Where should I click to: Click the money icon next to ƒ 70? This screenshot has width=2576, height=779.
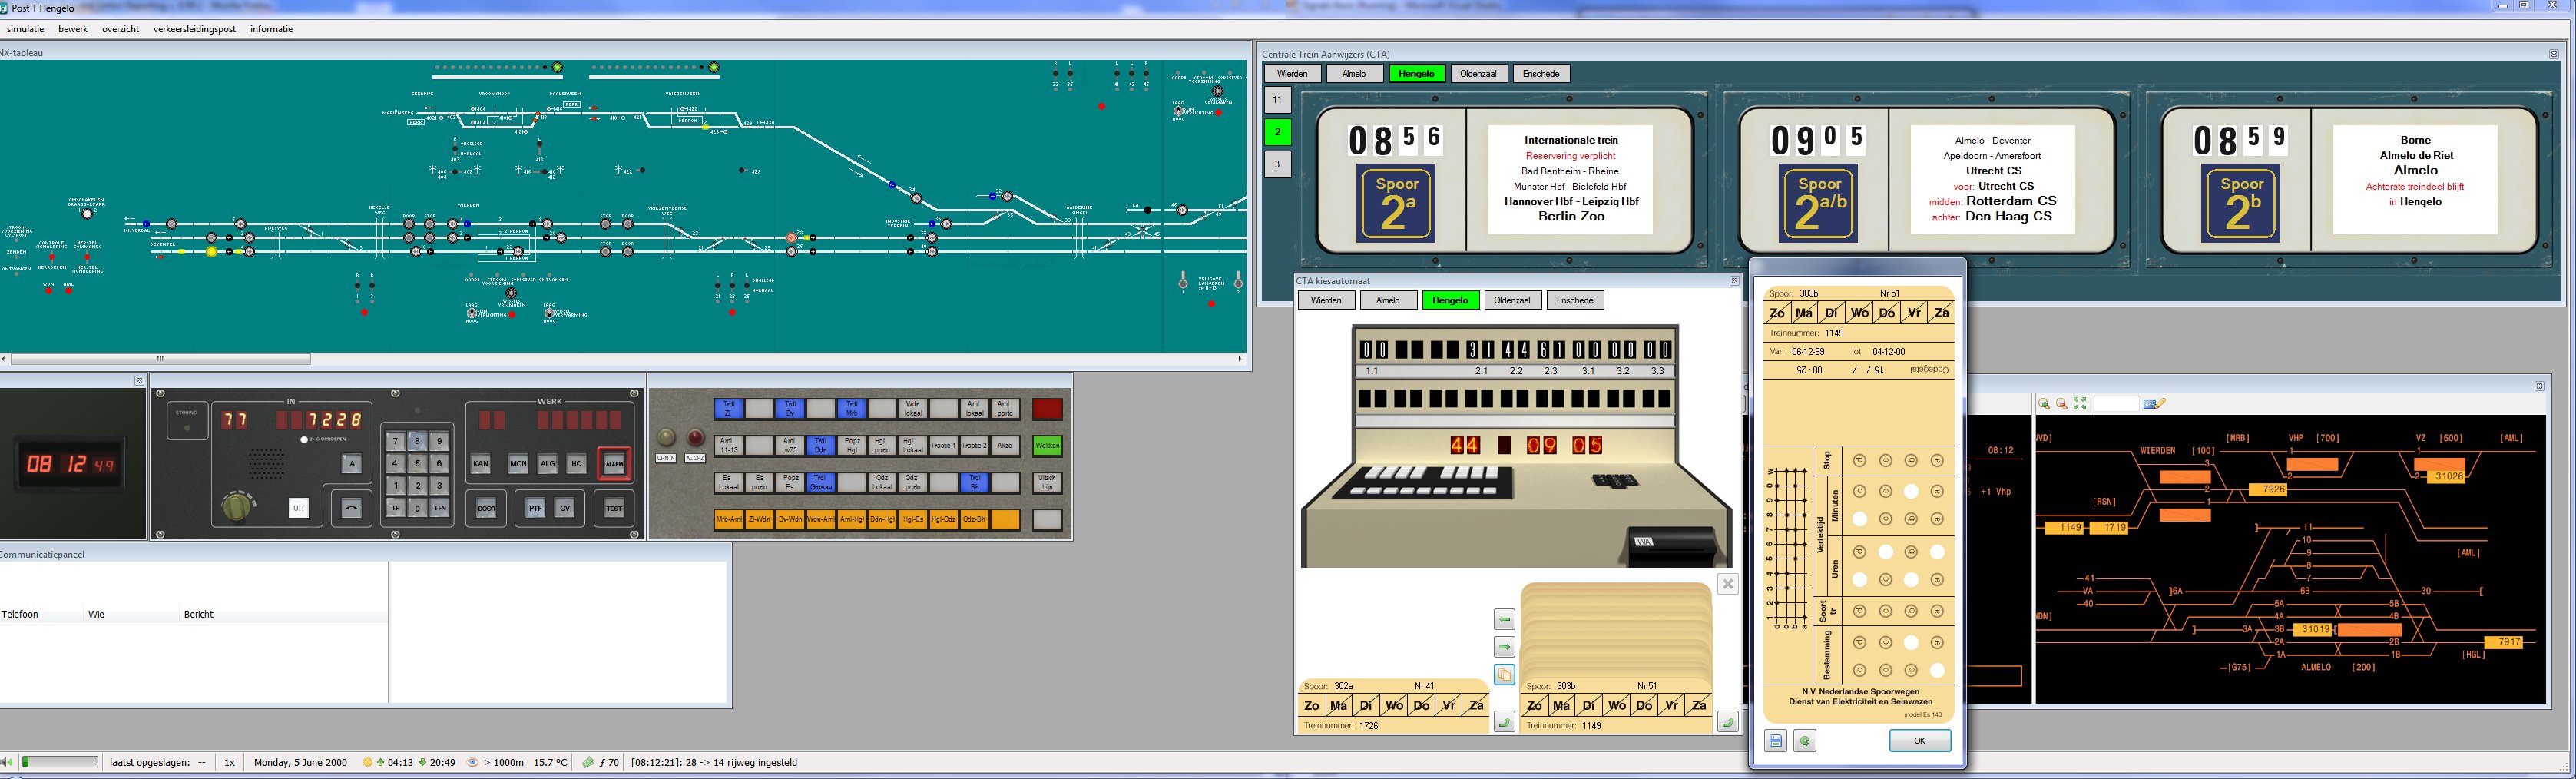coord(588,763)
